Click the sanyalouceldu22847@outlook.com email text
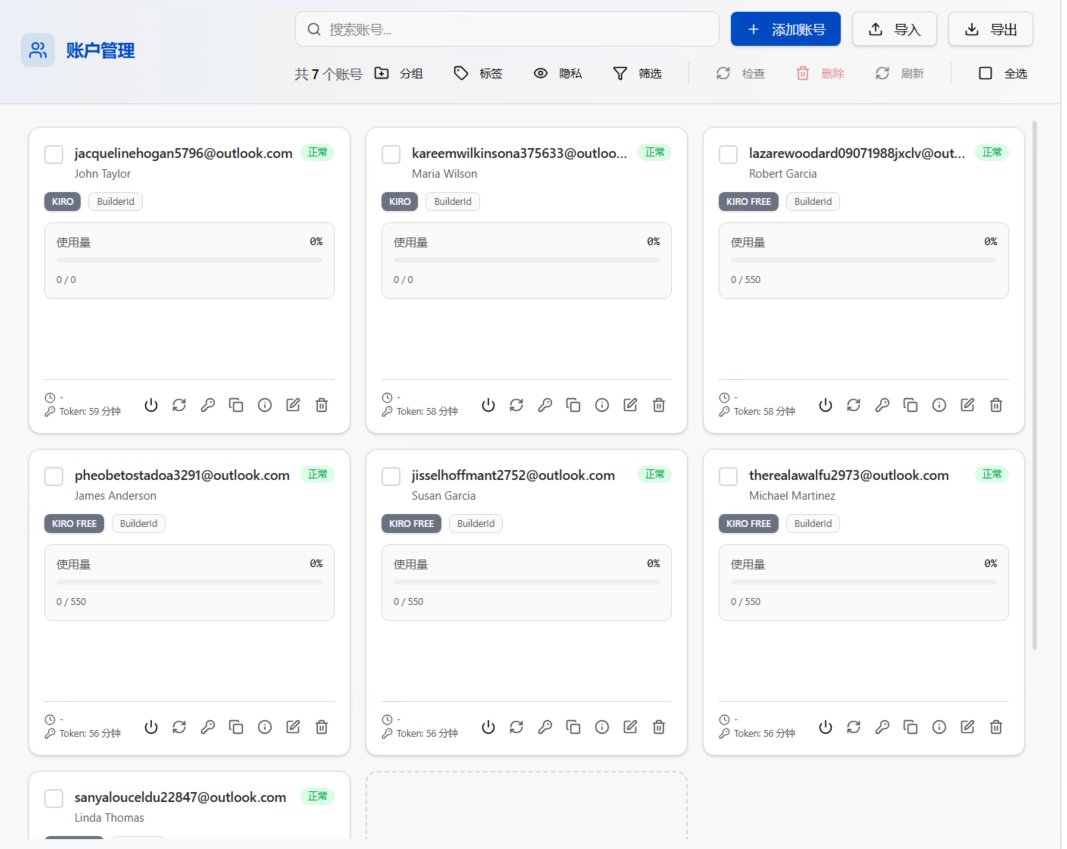 180,797
